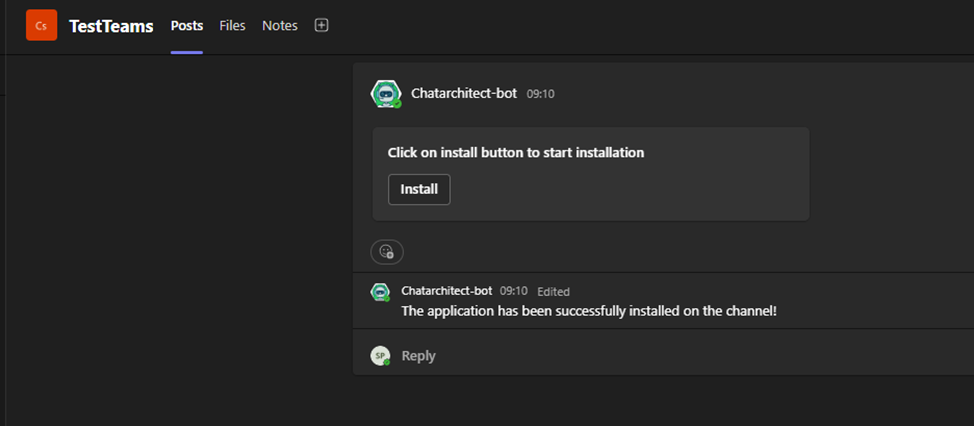This screenshot has width=974, height=426.
Task: Add a new tab with plus icon
Action: coord(321,25)
